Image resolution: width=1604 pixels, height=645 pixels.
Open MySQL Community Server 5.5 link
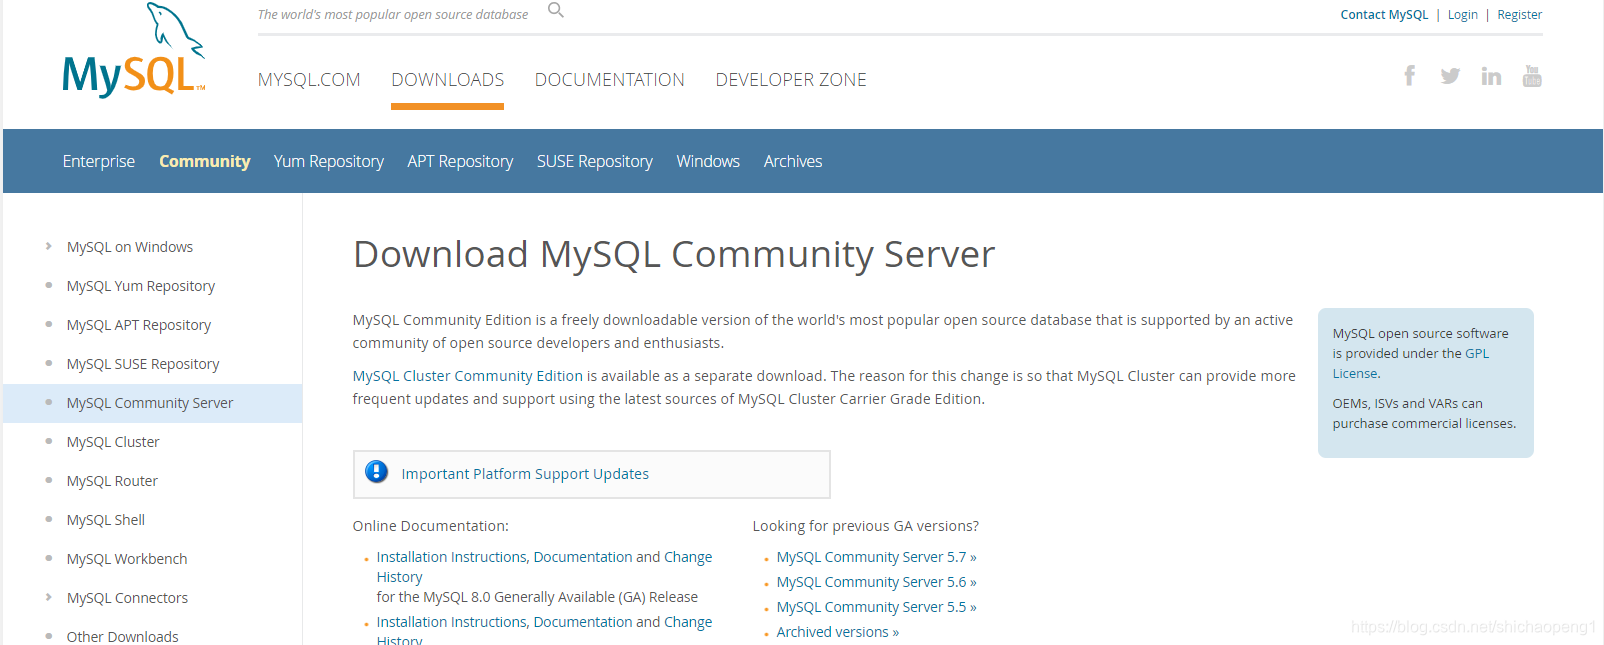click(876, 607)
